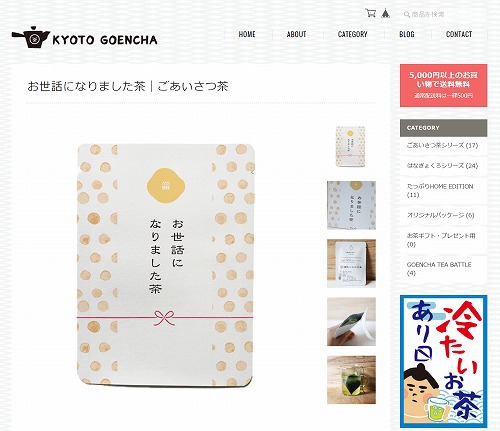The width and height of the screenshot is (500, 431).
Task: Open はなぶくろシリーズ (24) category
Action: point(442,166)
